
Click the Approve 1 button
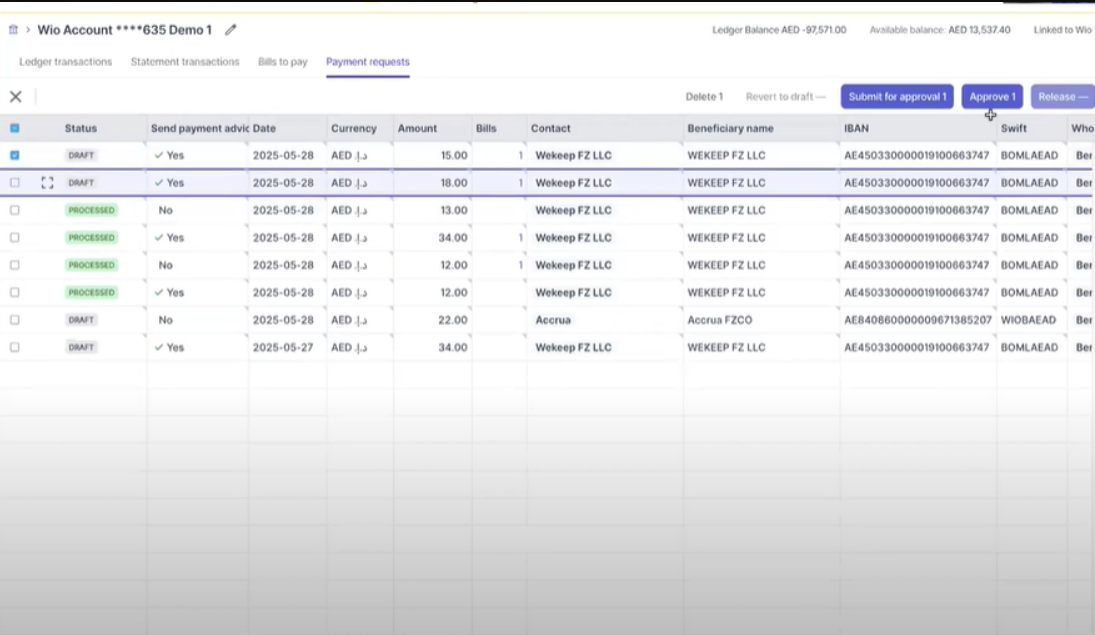pyautogui.click(x=992, y=96)
